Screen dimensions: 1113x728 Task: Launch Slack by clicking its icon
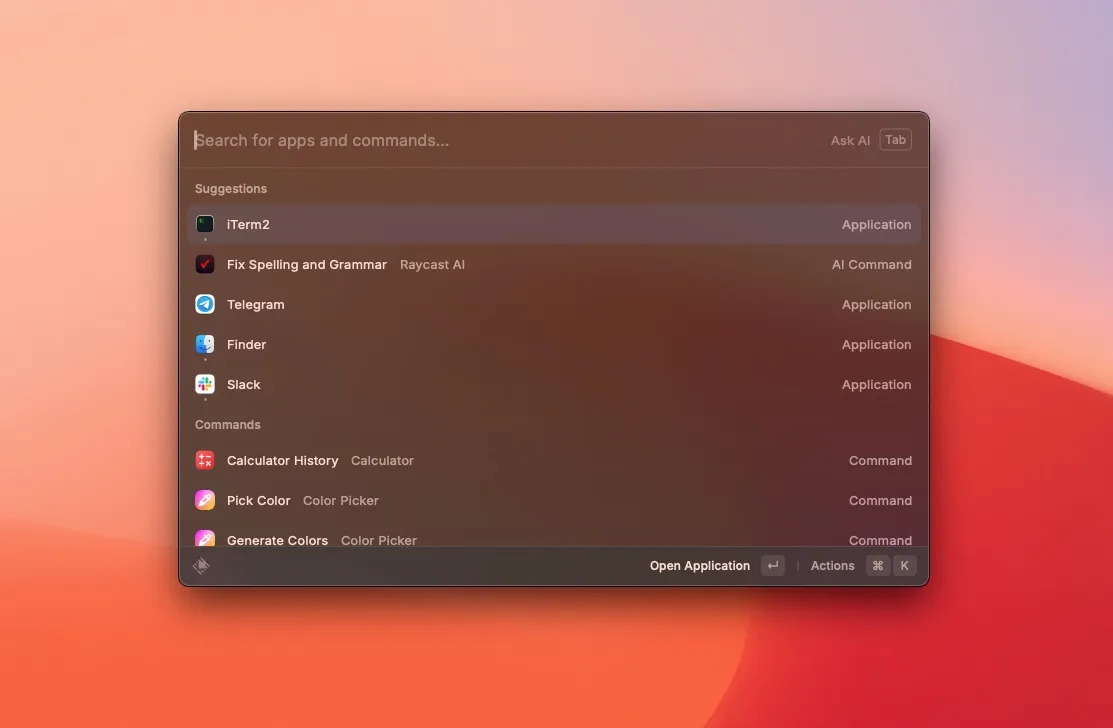click(x=205, y=384)
